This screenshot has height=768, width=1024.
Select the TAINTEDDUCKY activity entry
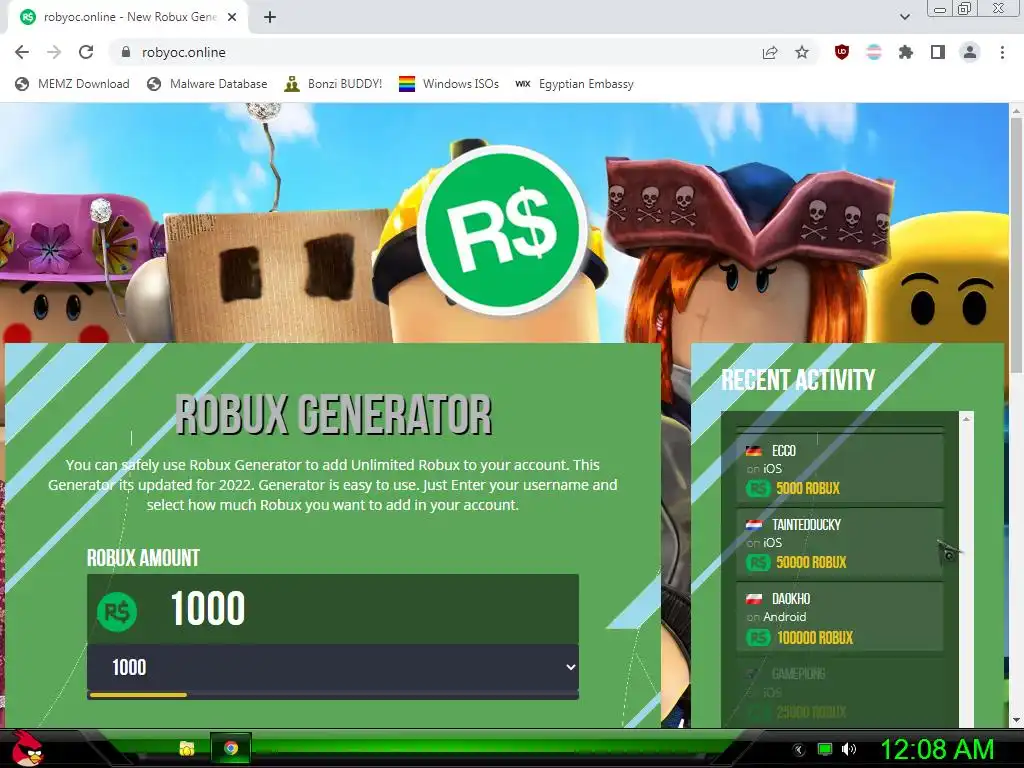pos(840,543)
